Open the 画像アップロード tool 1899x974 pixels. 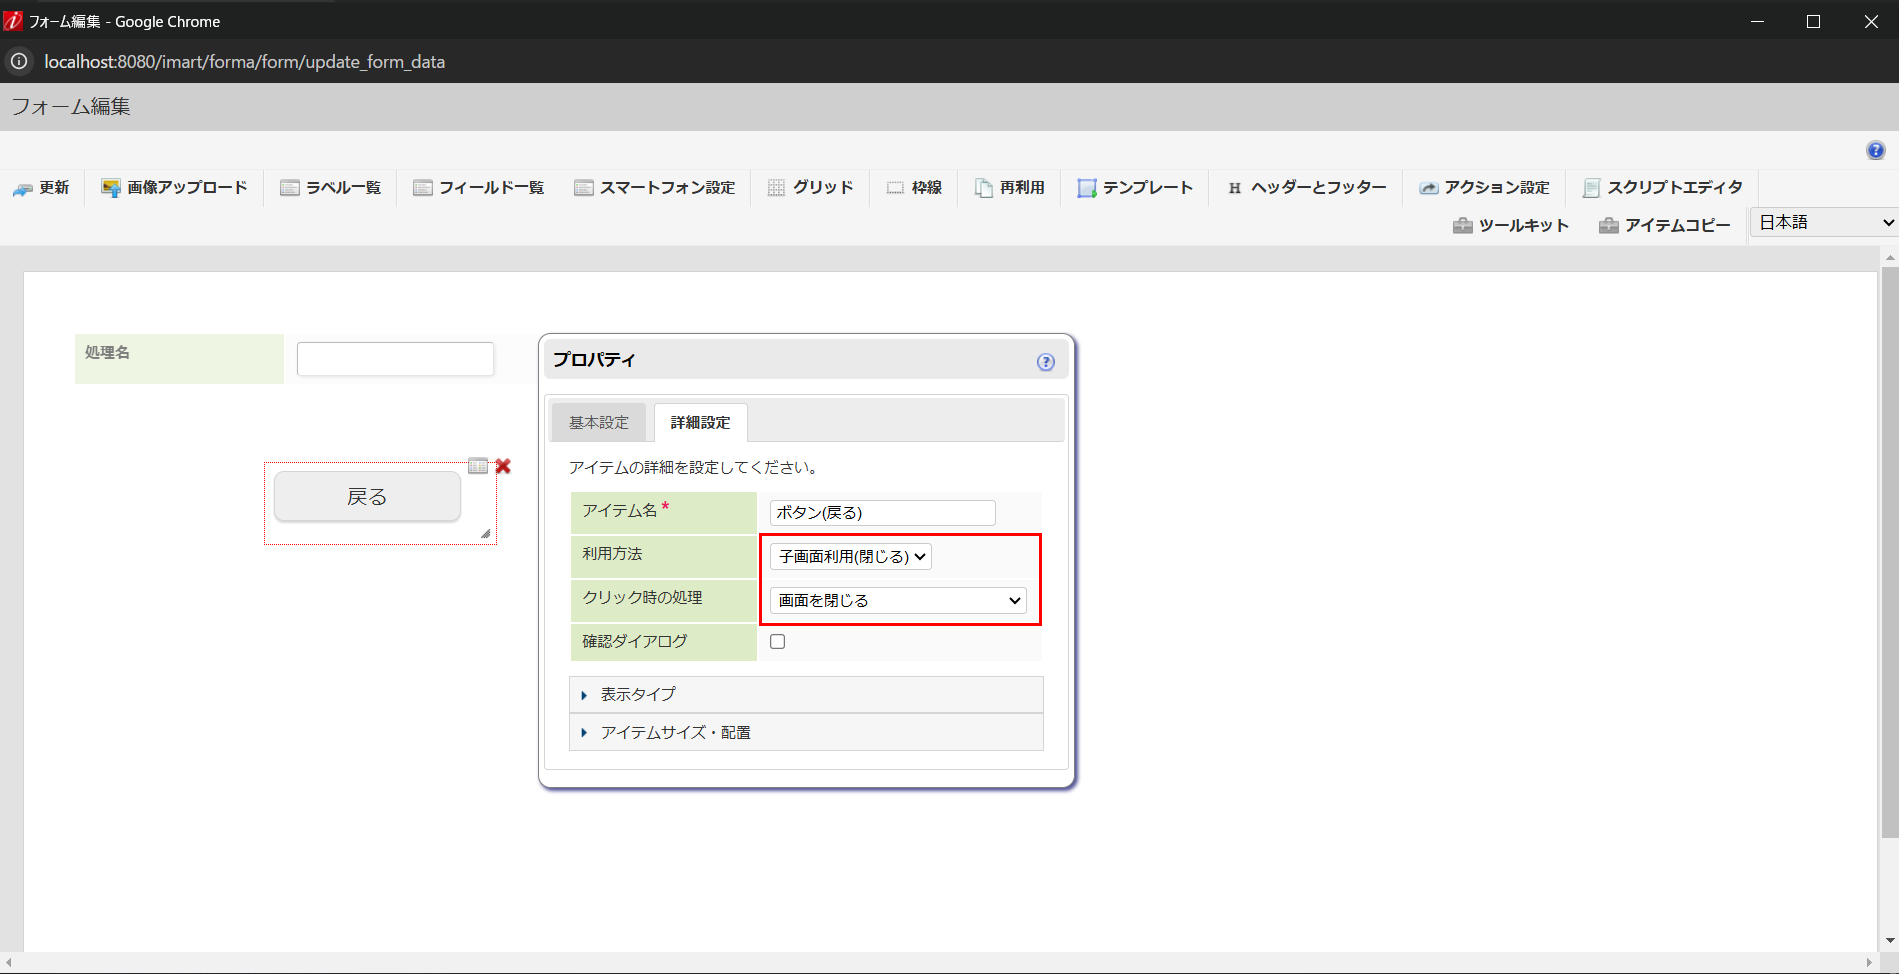tap(174, 188)
